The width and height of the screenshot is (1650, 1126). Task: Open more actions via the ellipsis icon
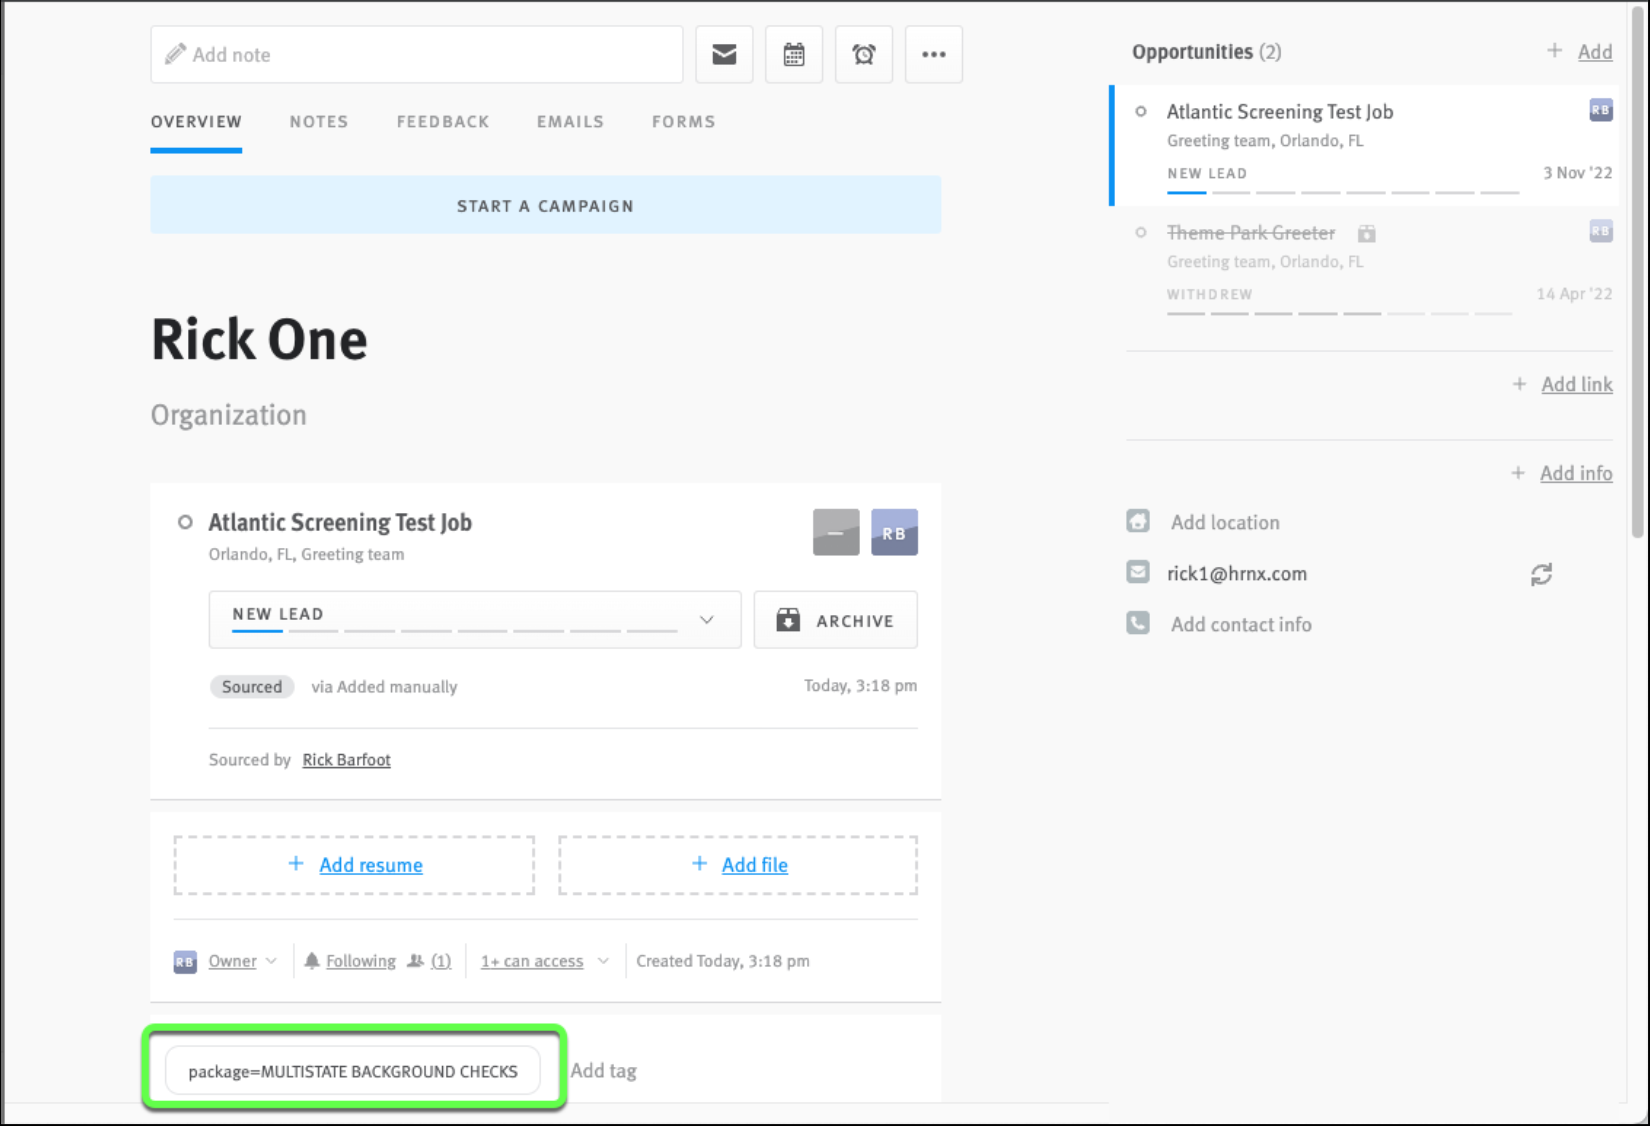933,55
